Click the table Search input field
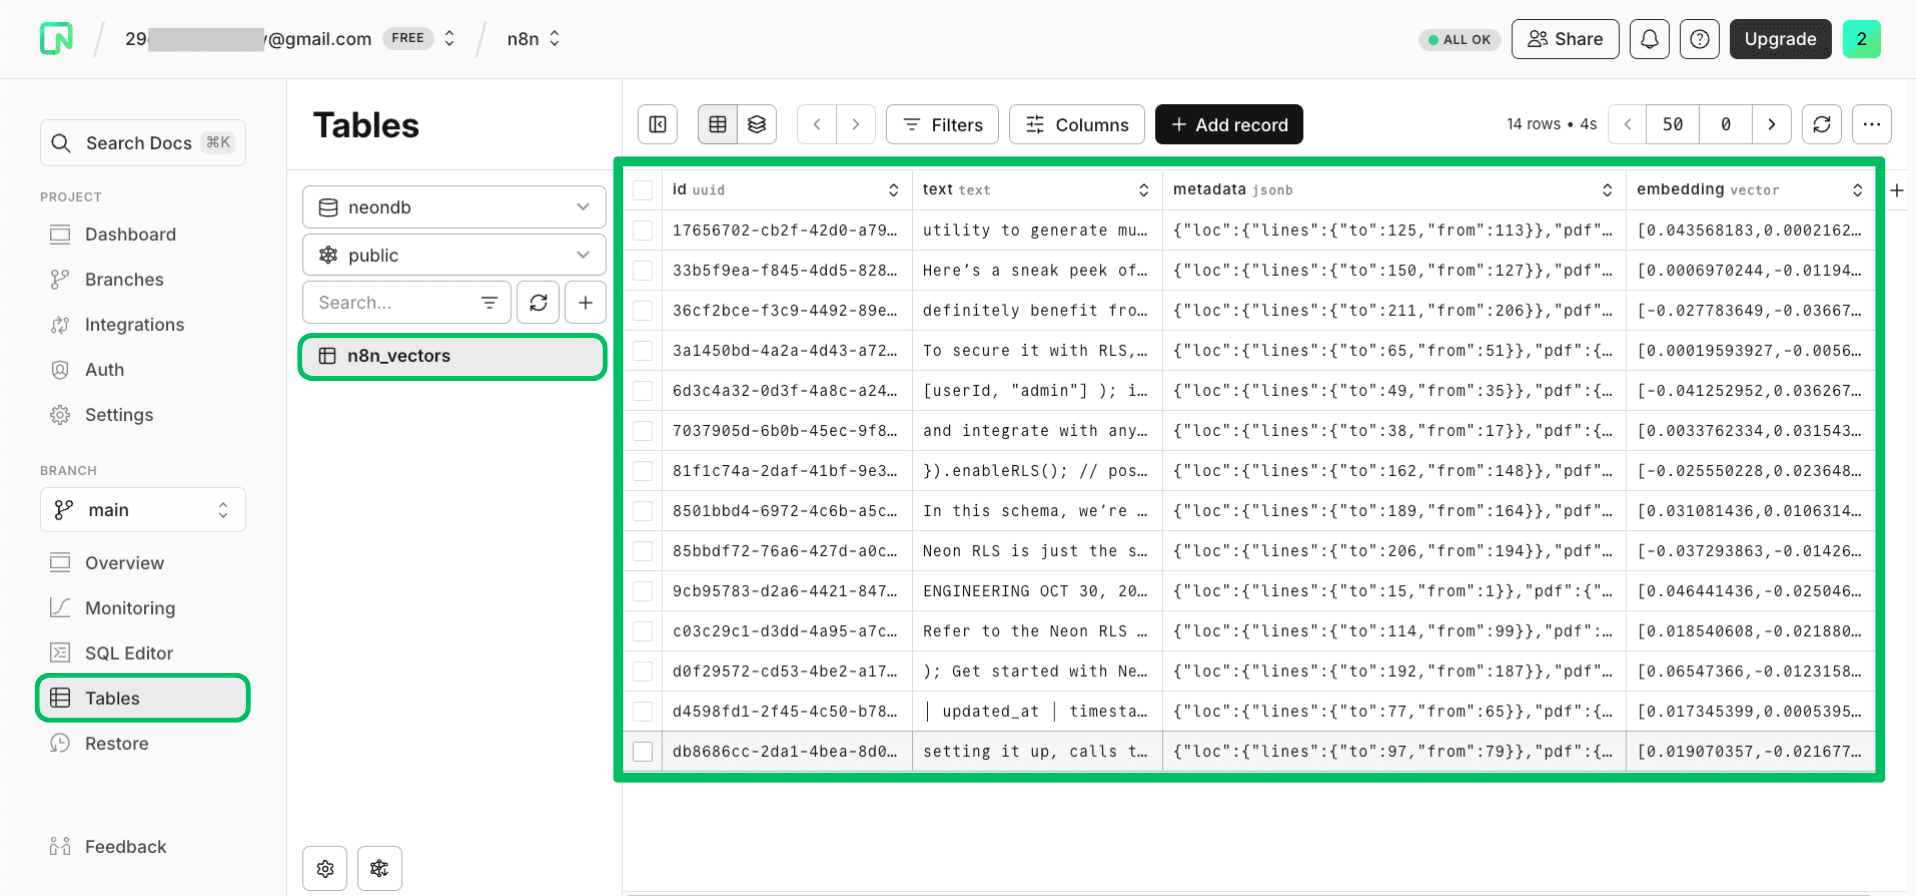The width and height of the screenshot is (1916, 896). pyautogui.click(x=395, y=302)
